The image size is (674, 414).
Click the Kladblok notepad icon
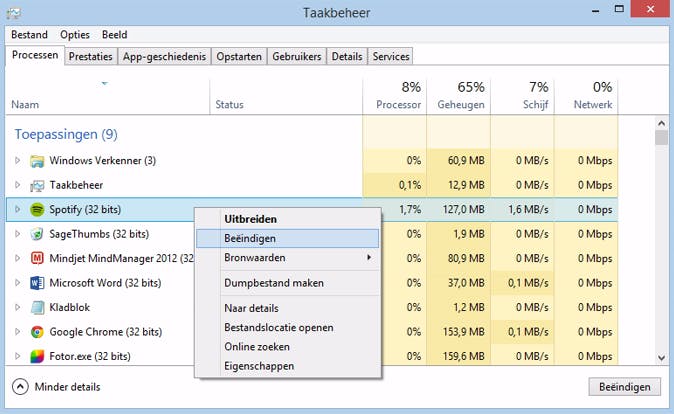[x=37, y=307]
